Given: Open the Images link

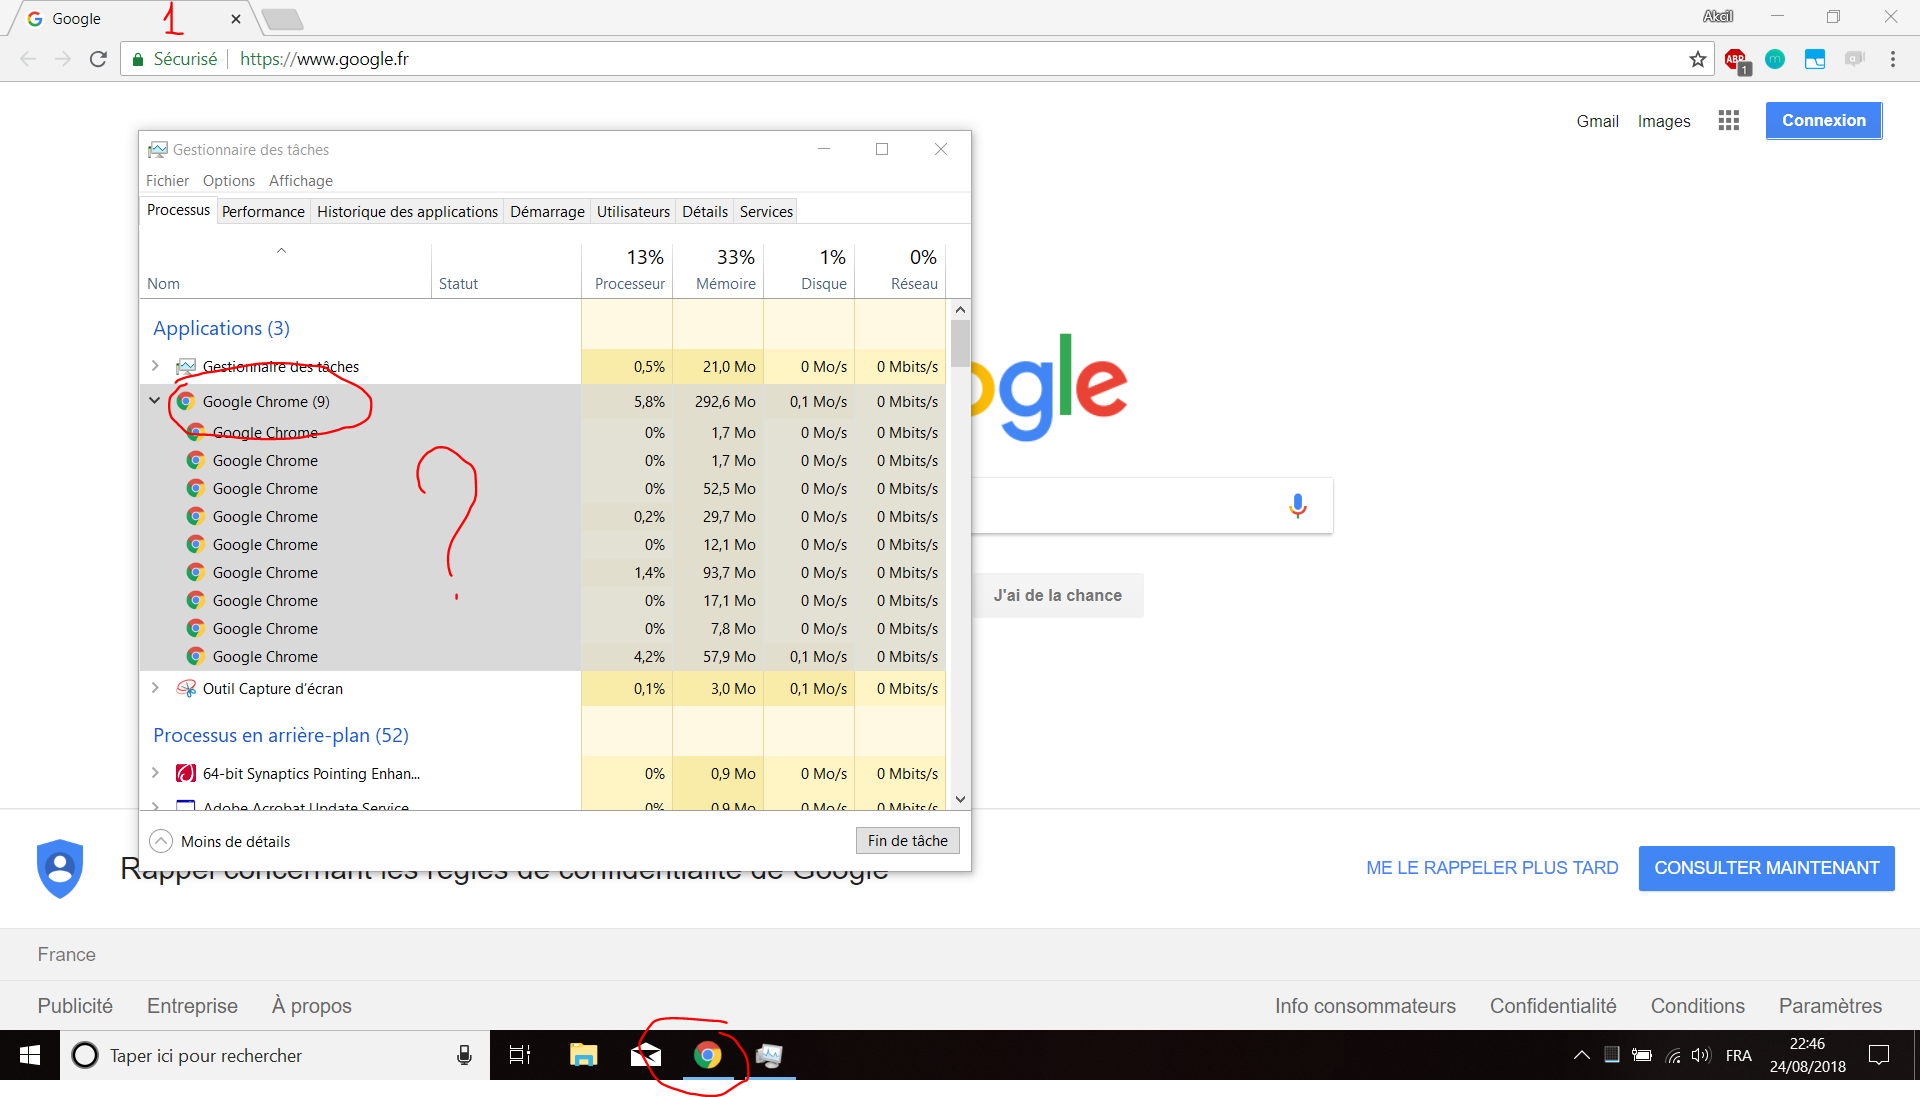Looking at the screenshot, I should point(1664,121).
